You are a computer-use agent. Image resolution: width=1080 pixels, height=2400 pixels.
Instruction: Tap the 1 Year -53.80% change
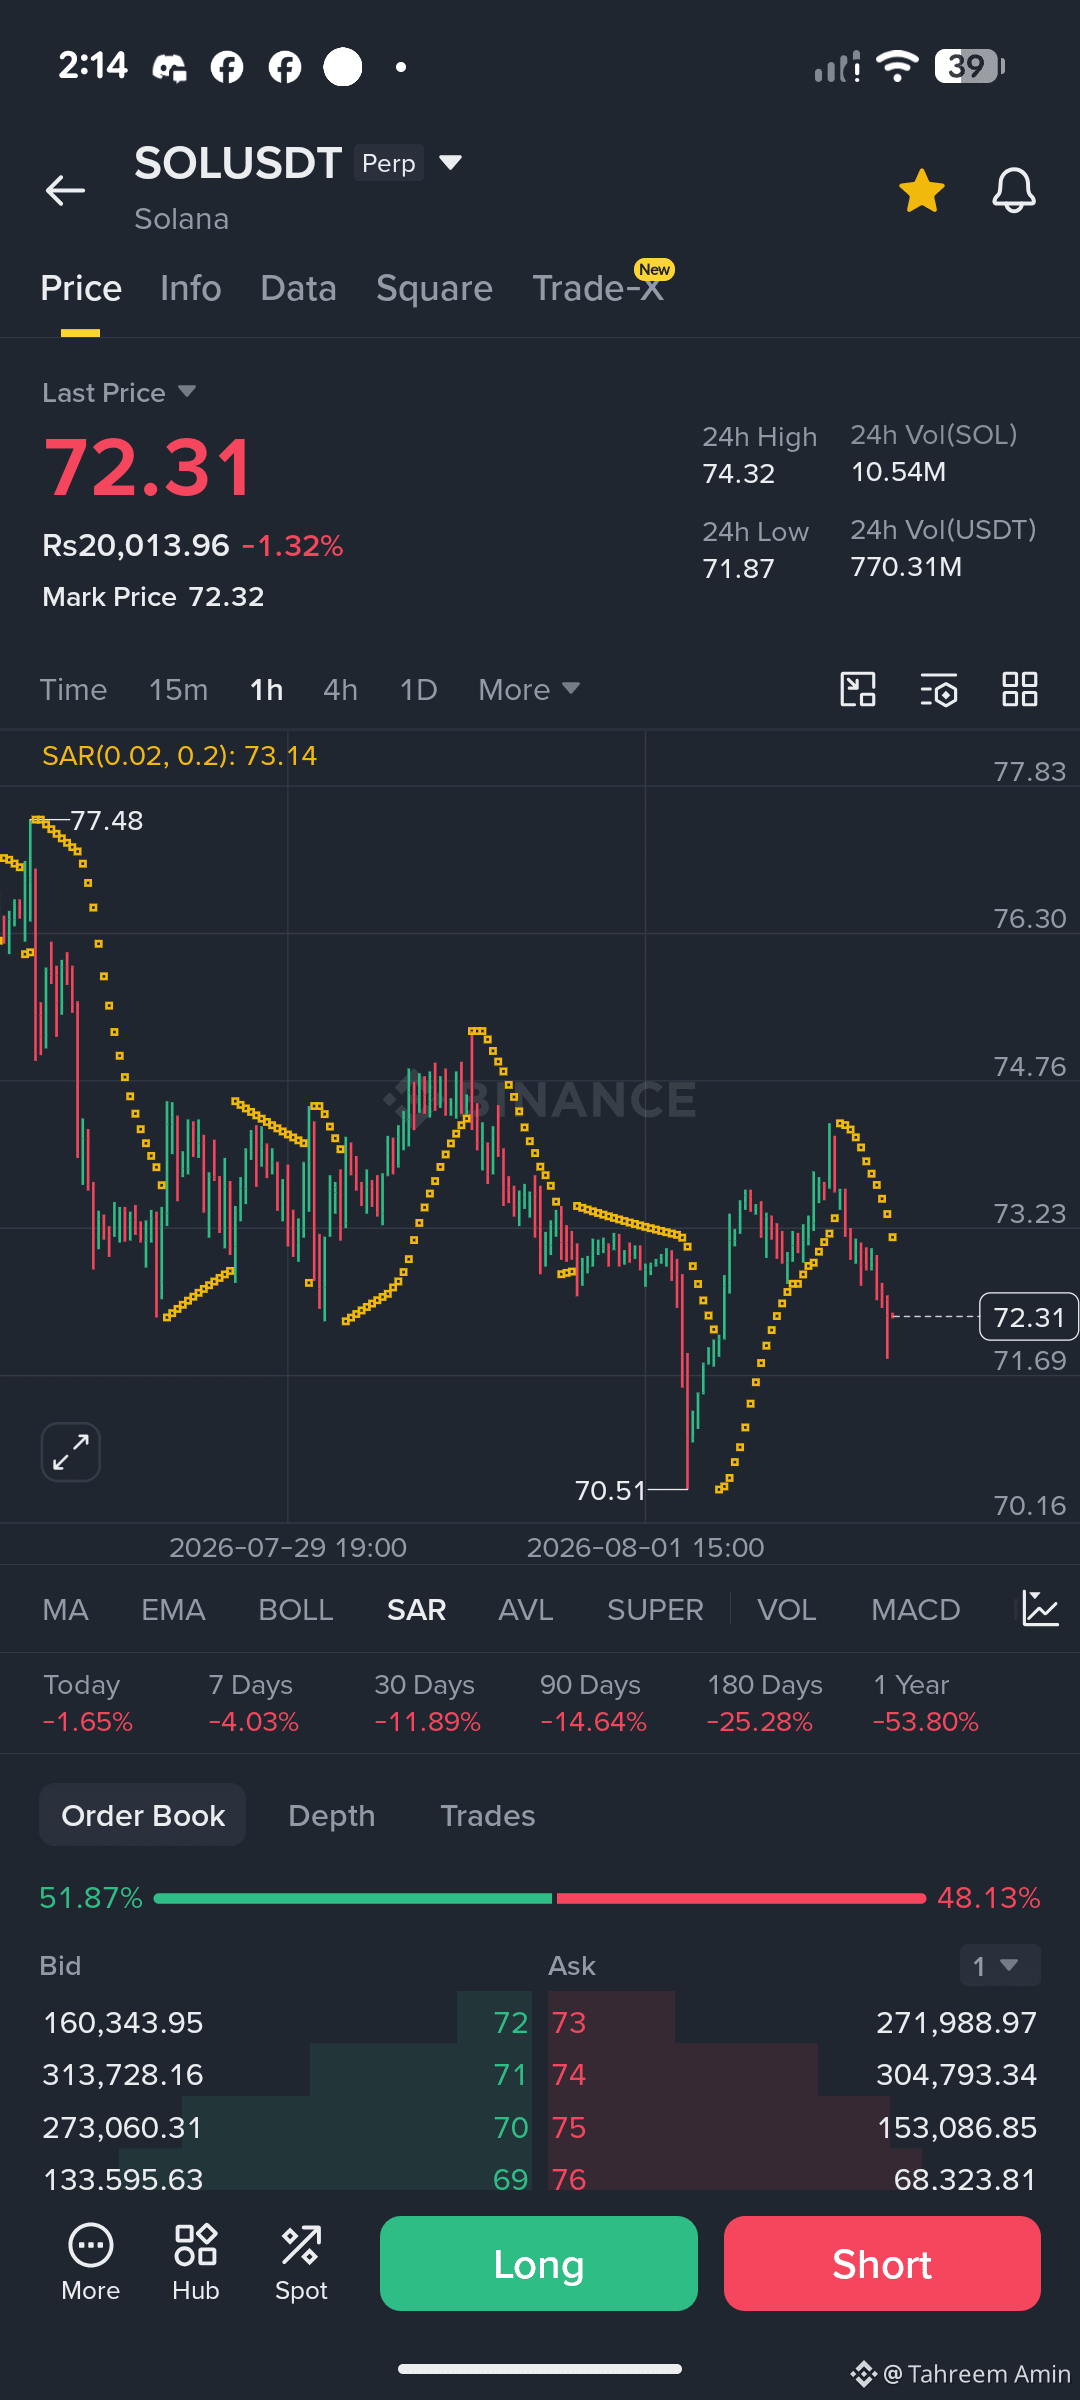(x=926, y=1703)
